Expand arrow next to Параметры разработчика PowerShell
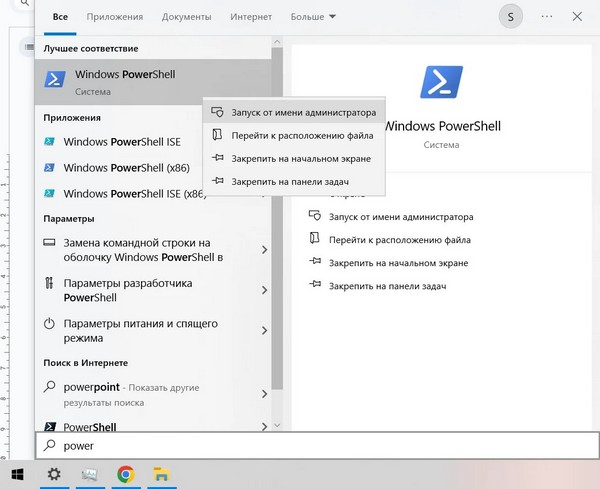This screenshot has width=600, height=489. (x=264, y=290)
